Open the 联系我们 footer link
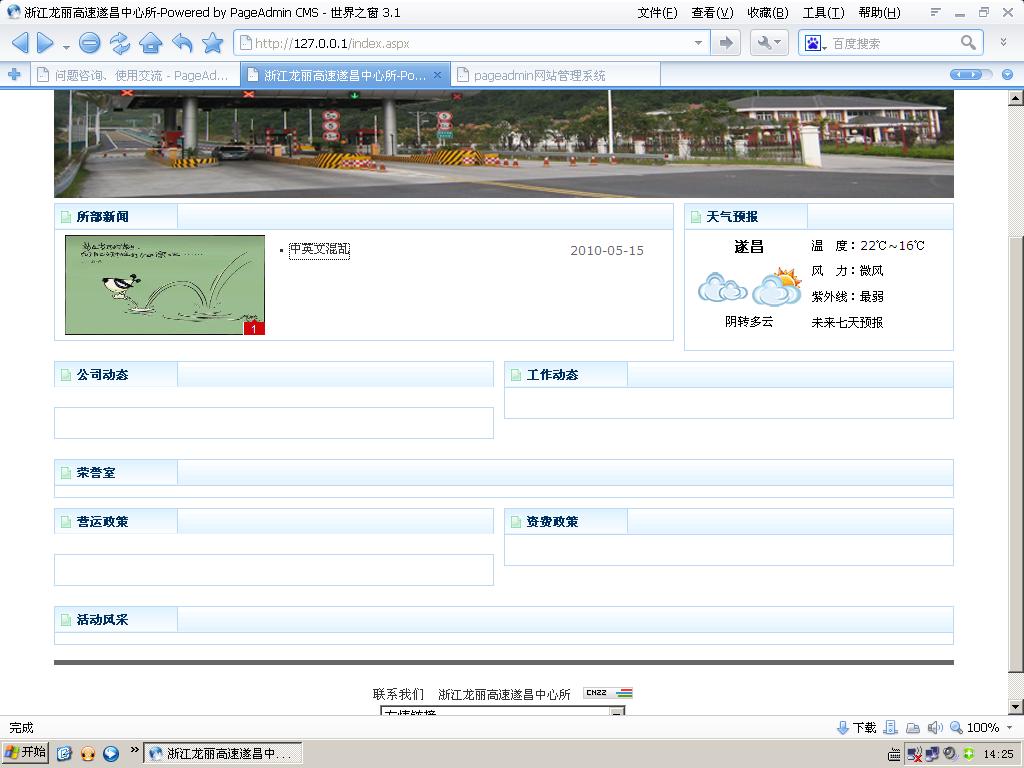The image size is (1024, 768). coord(398,694)
